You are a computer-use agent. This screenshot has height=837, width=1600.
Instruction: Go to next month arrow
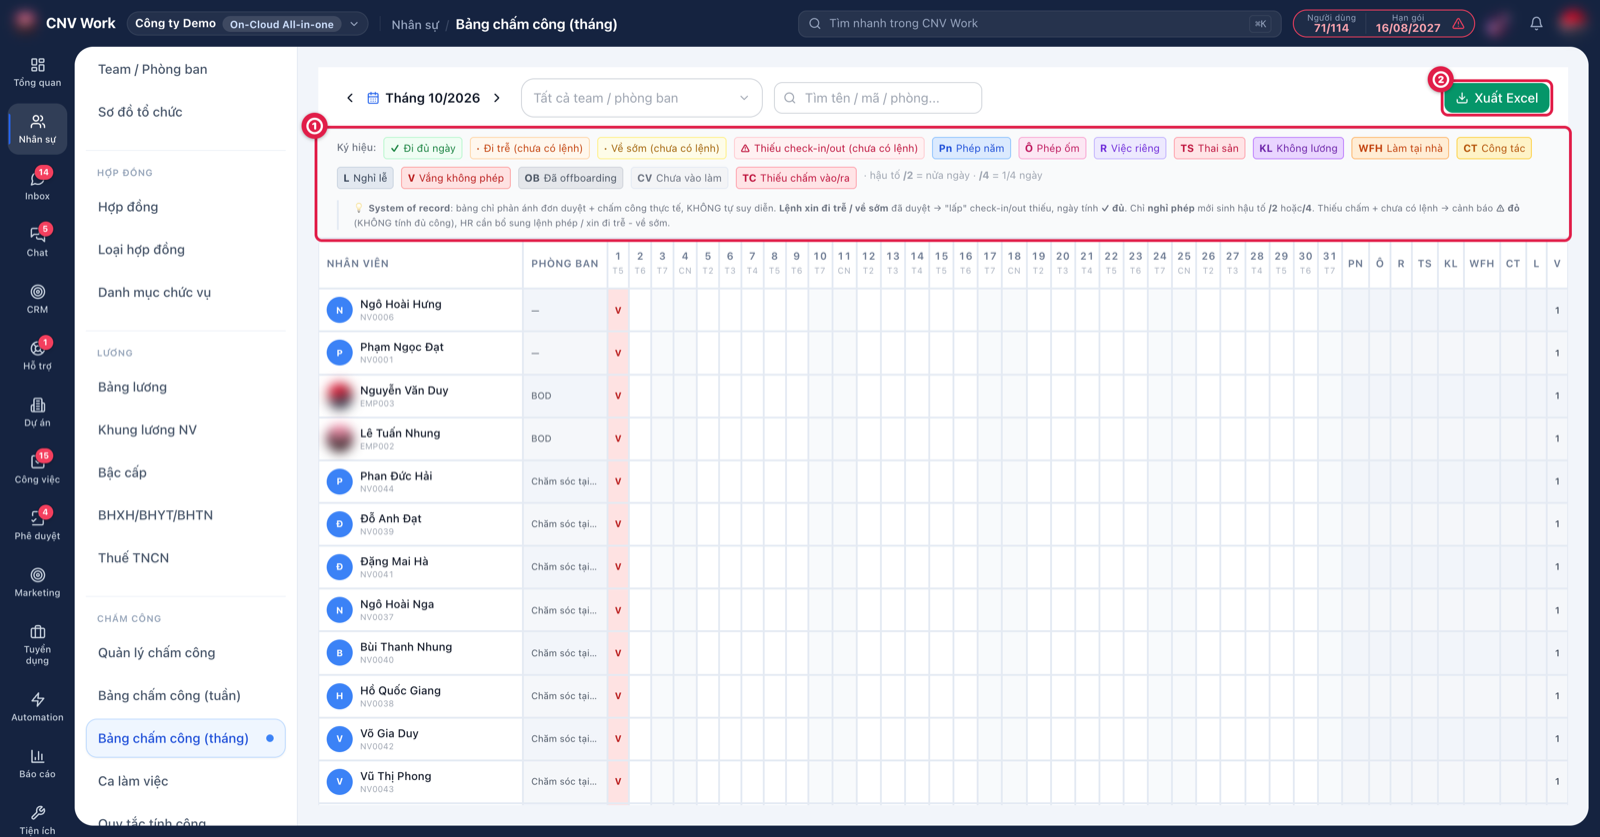pyautogui.click(x=497, y=98)
